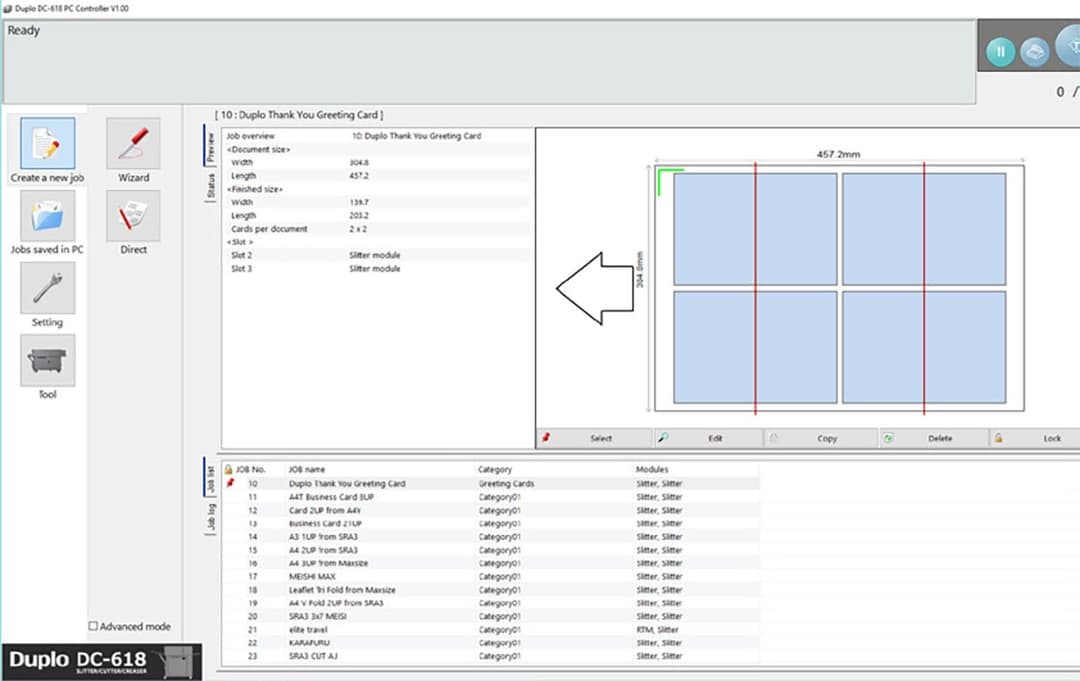The height and width of the screenshot is (681, 1080).
Task: Enable the Advanced mode checkbox
Action: point(94,627)
